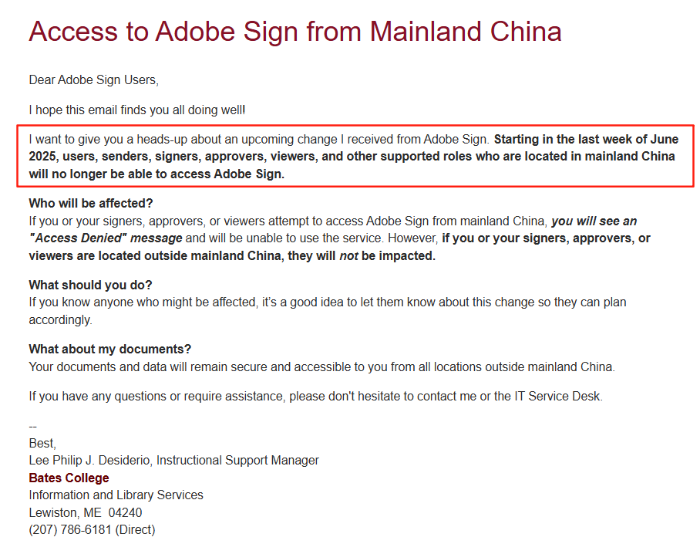Viewport: 700px width, 554px height.
Task: Click the 'What should you do?' heading
Action: click(90, 285)
